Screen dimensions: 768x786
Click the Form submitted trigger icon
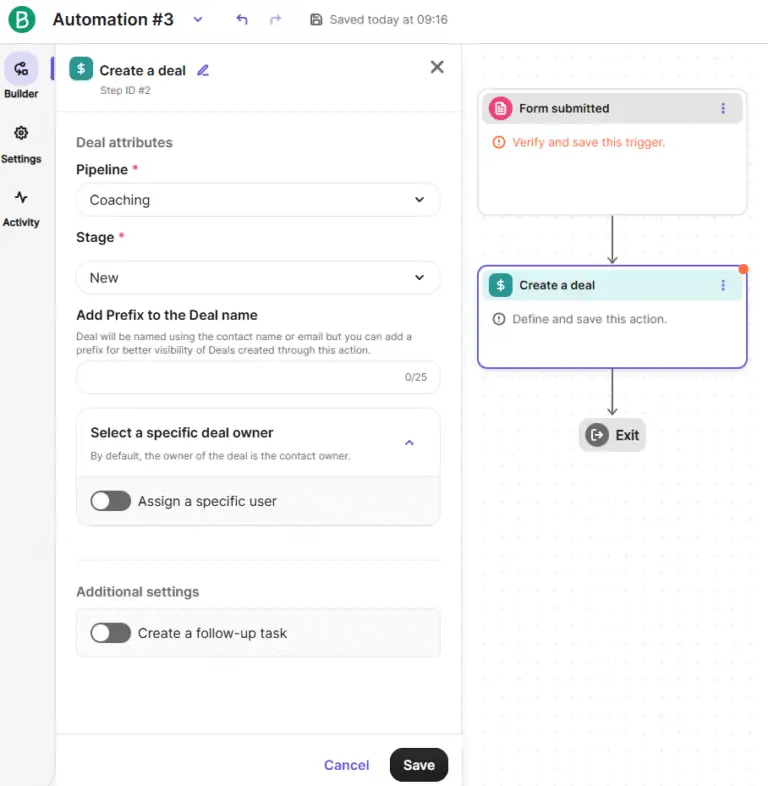[x=500, y=108]
